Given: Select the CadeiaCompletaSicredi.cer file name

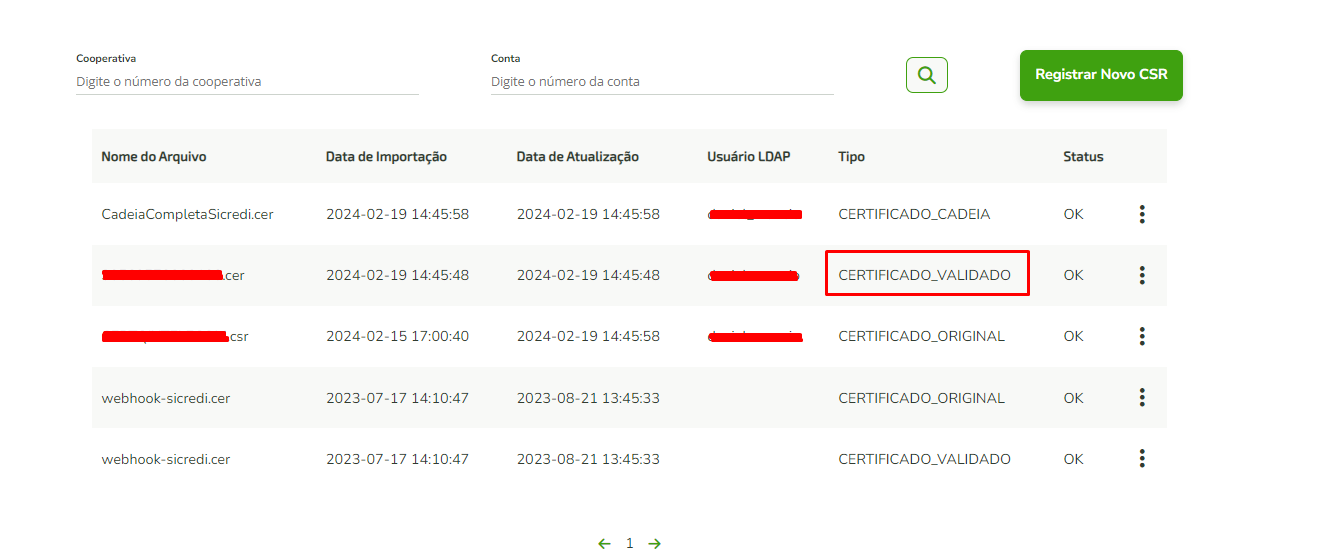Looking at the screenshot, I should tap(187, 214).
